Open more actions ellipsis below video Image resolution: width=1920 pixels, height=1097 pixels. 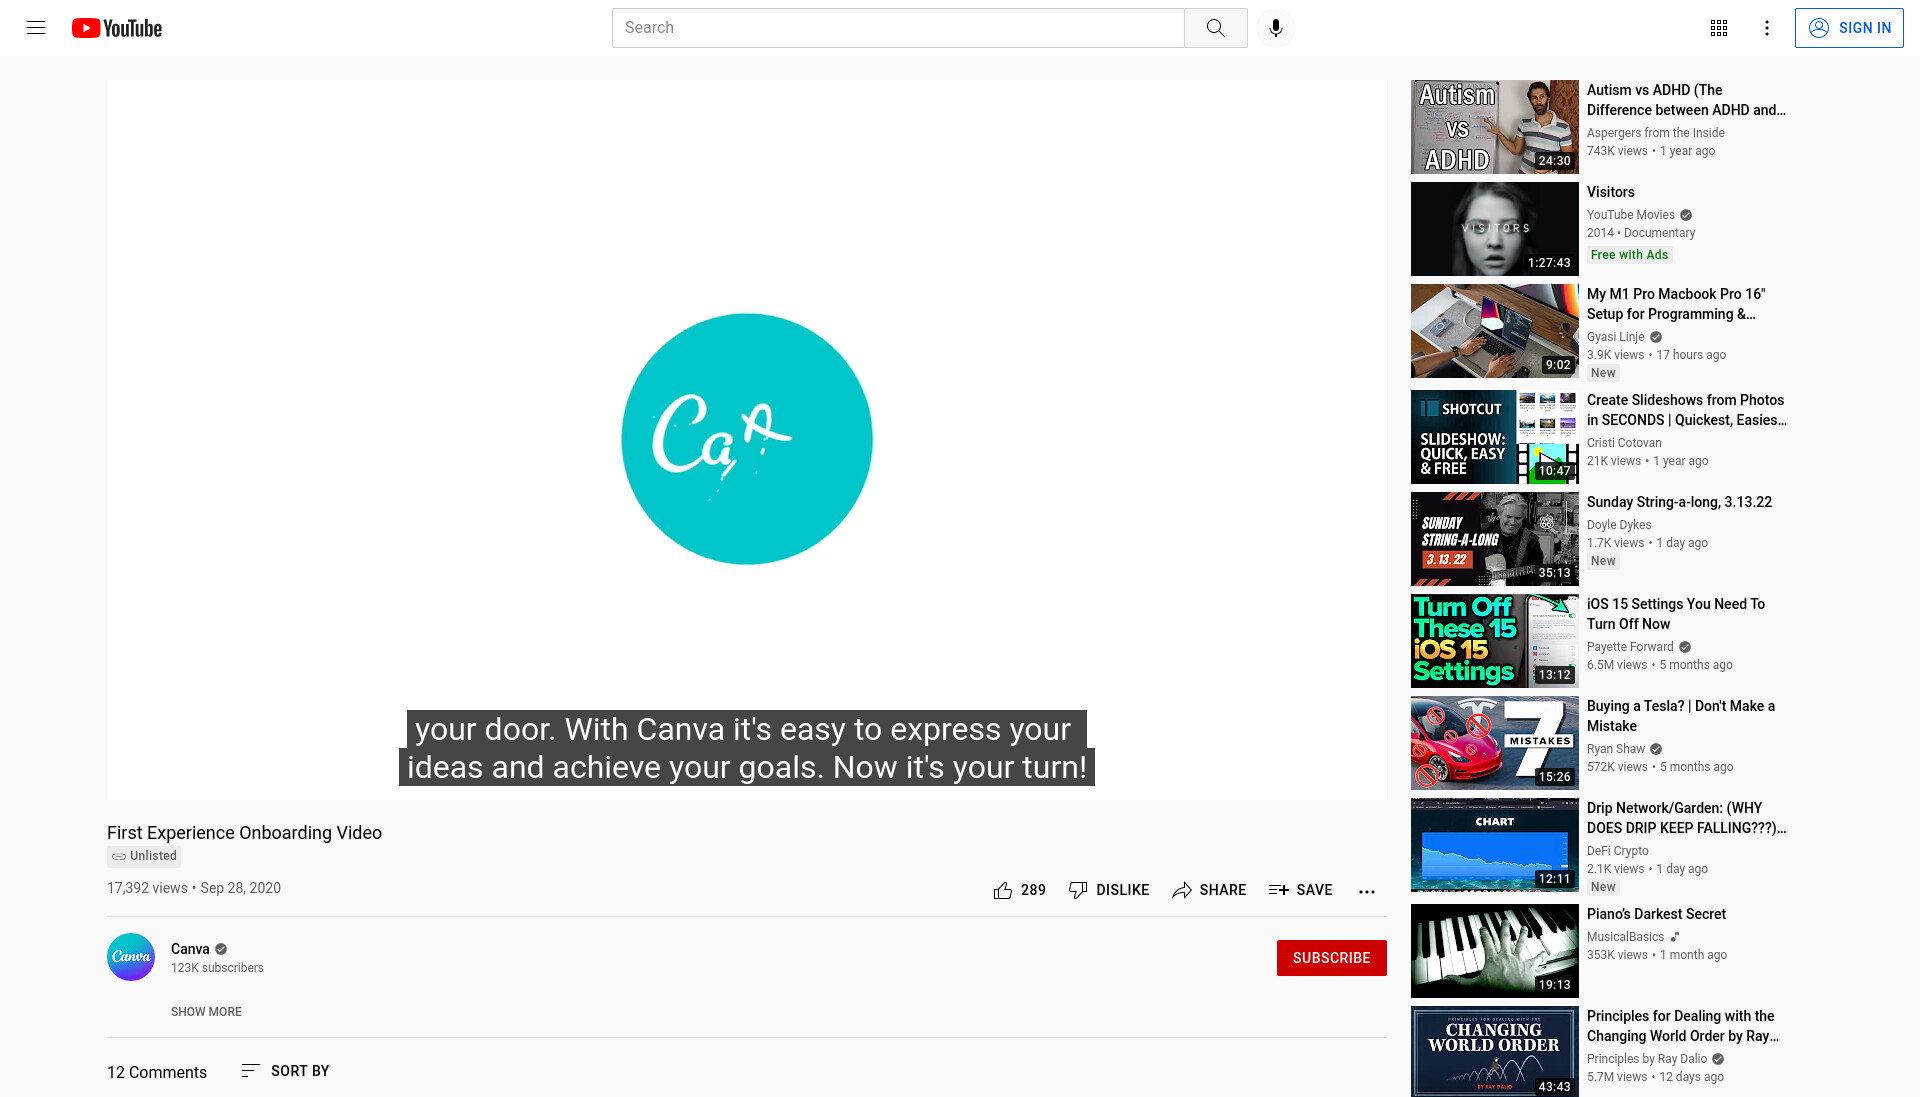[x=1367, y=891]
